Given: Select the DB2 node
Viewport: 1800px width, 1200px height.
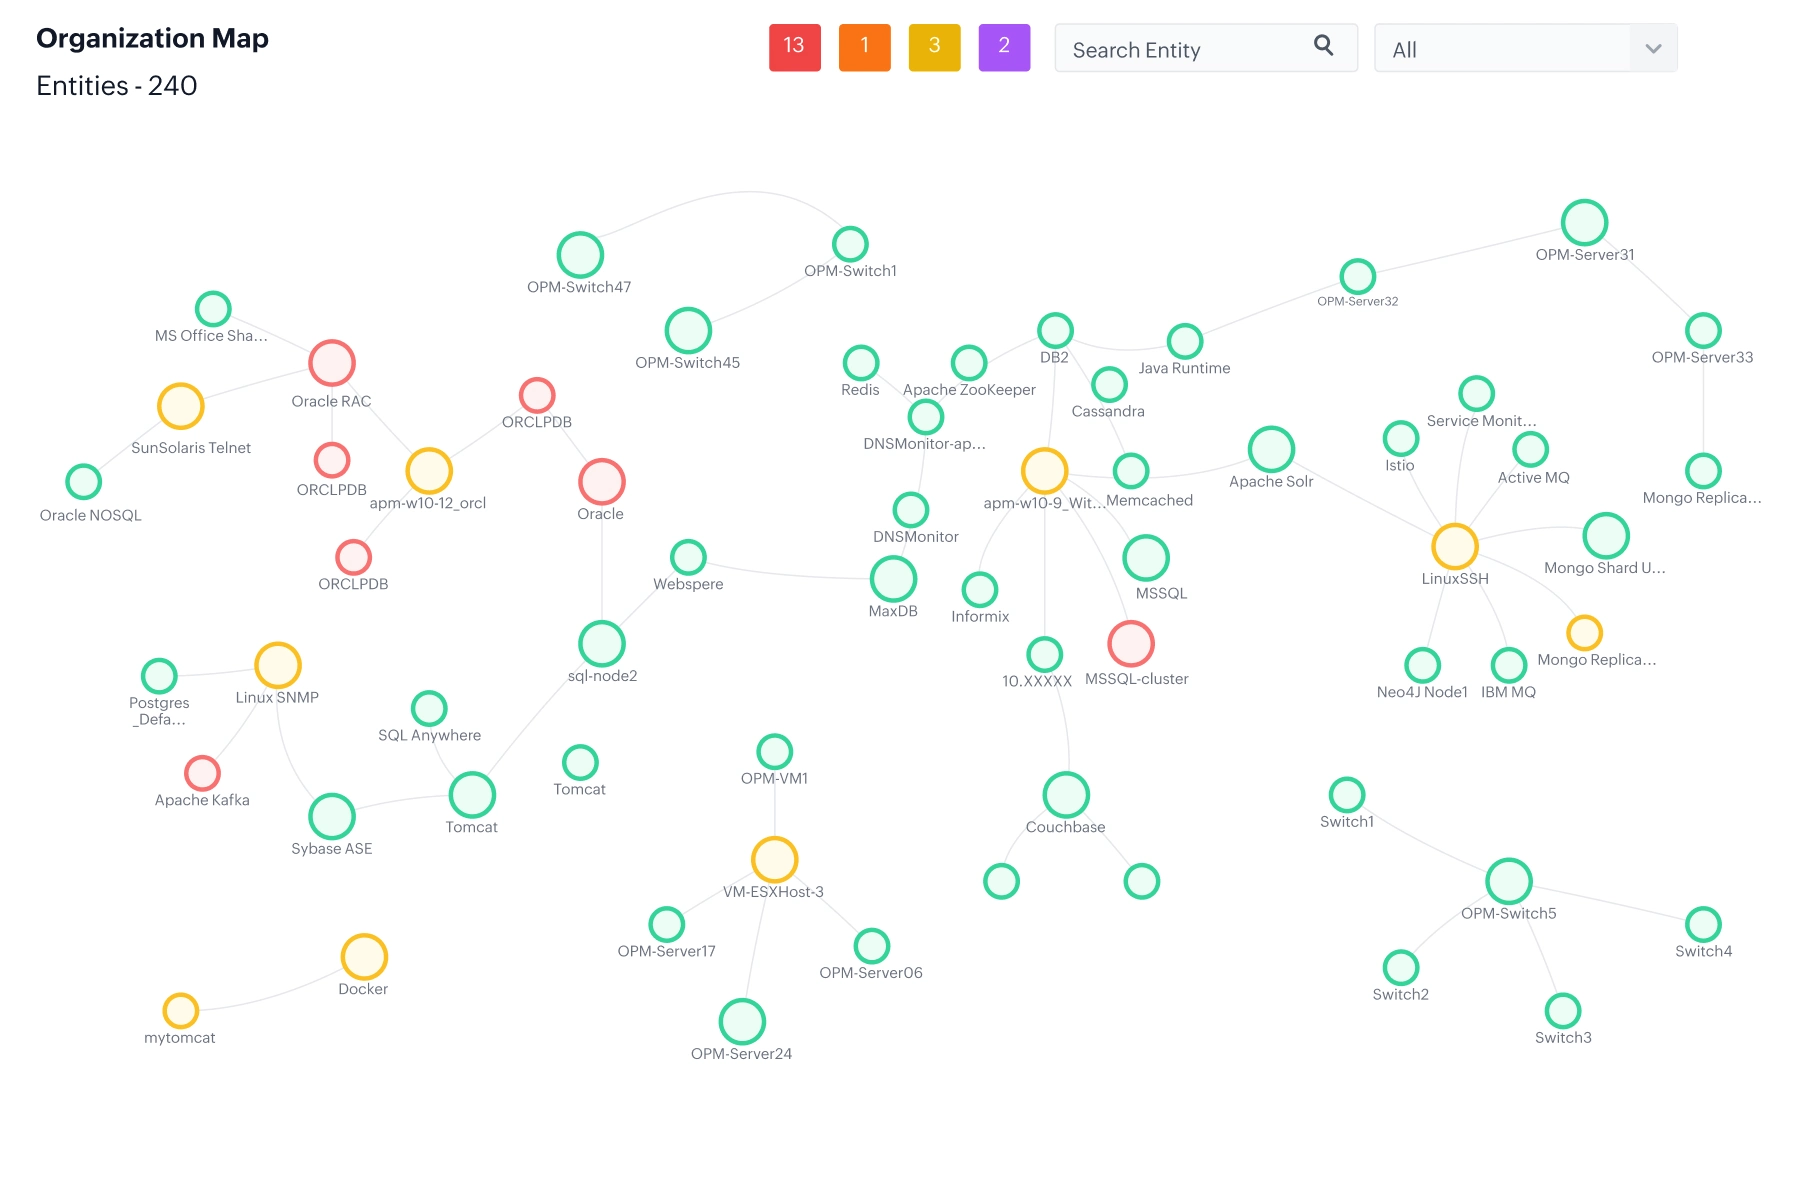Looking at the screenshot, I should click(1055, 330).
